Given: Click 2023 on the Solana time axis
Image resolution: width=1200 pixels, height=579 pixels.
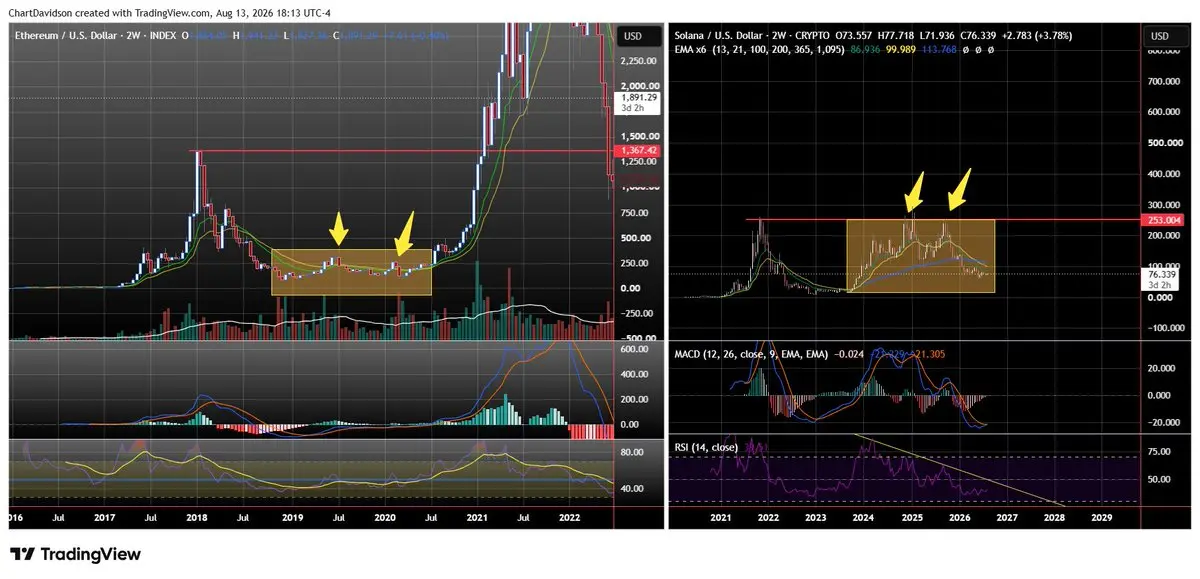Looking at the screenshot, I should pyautogui.click(x=816, y=518).
